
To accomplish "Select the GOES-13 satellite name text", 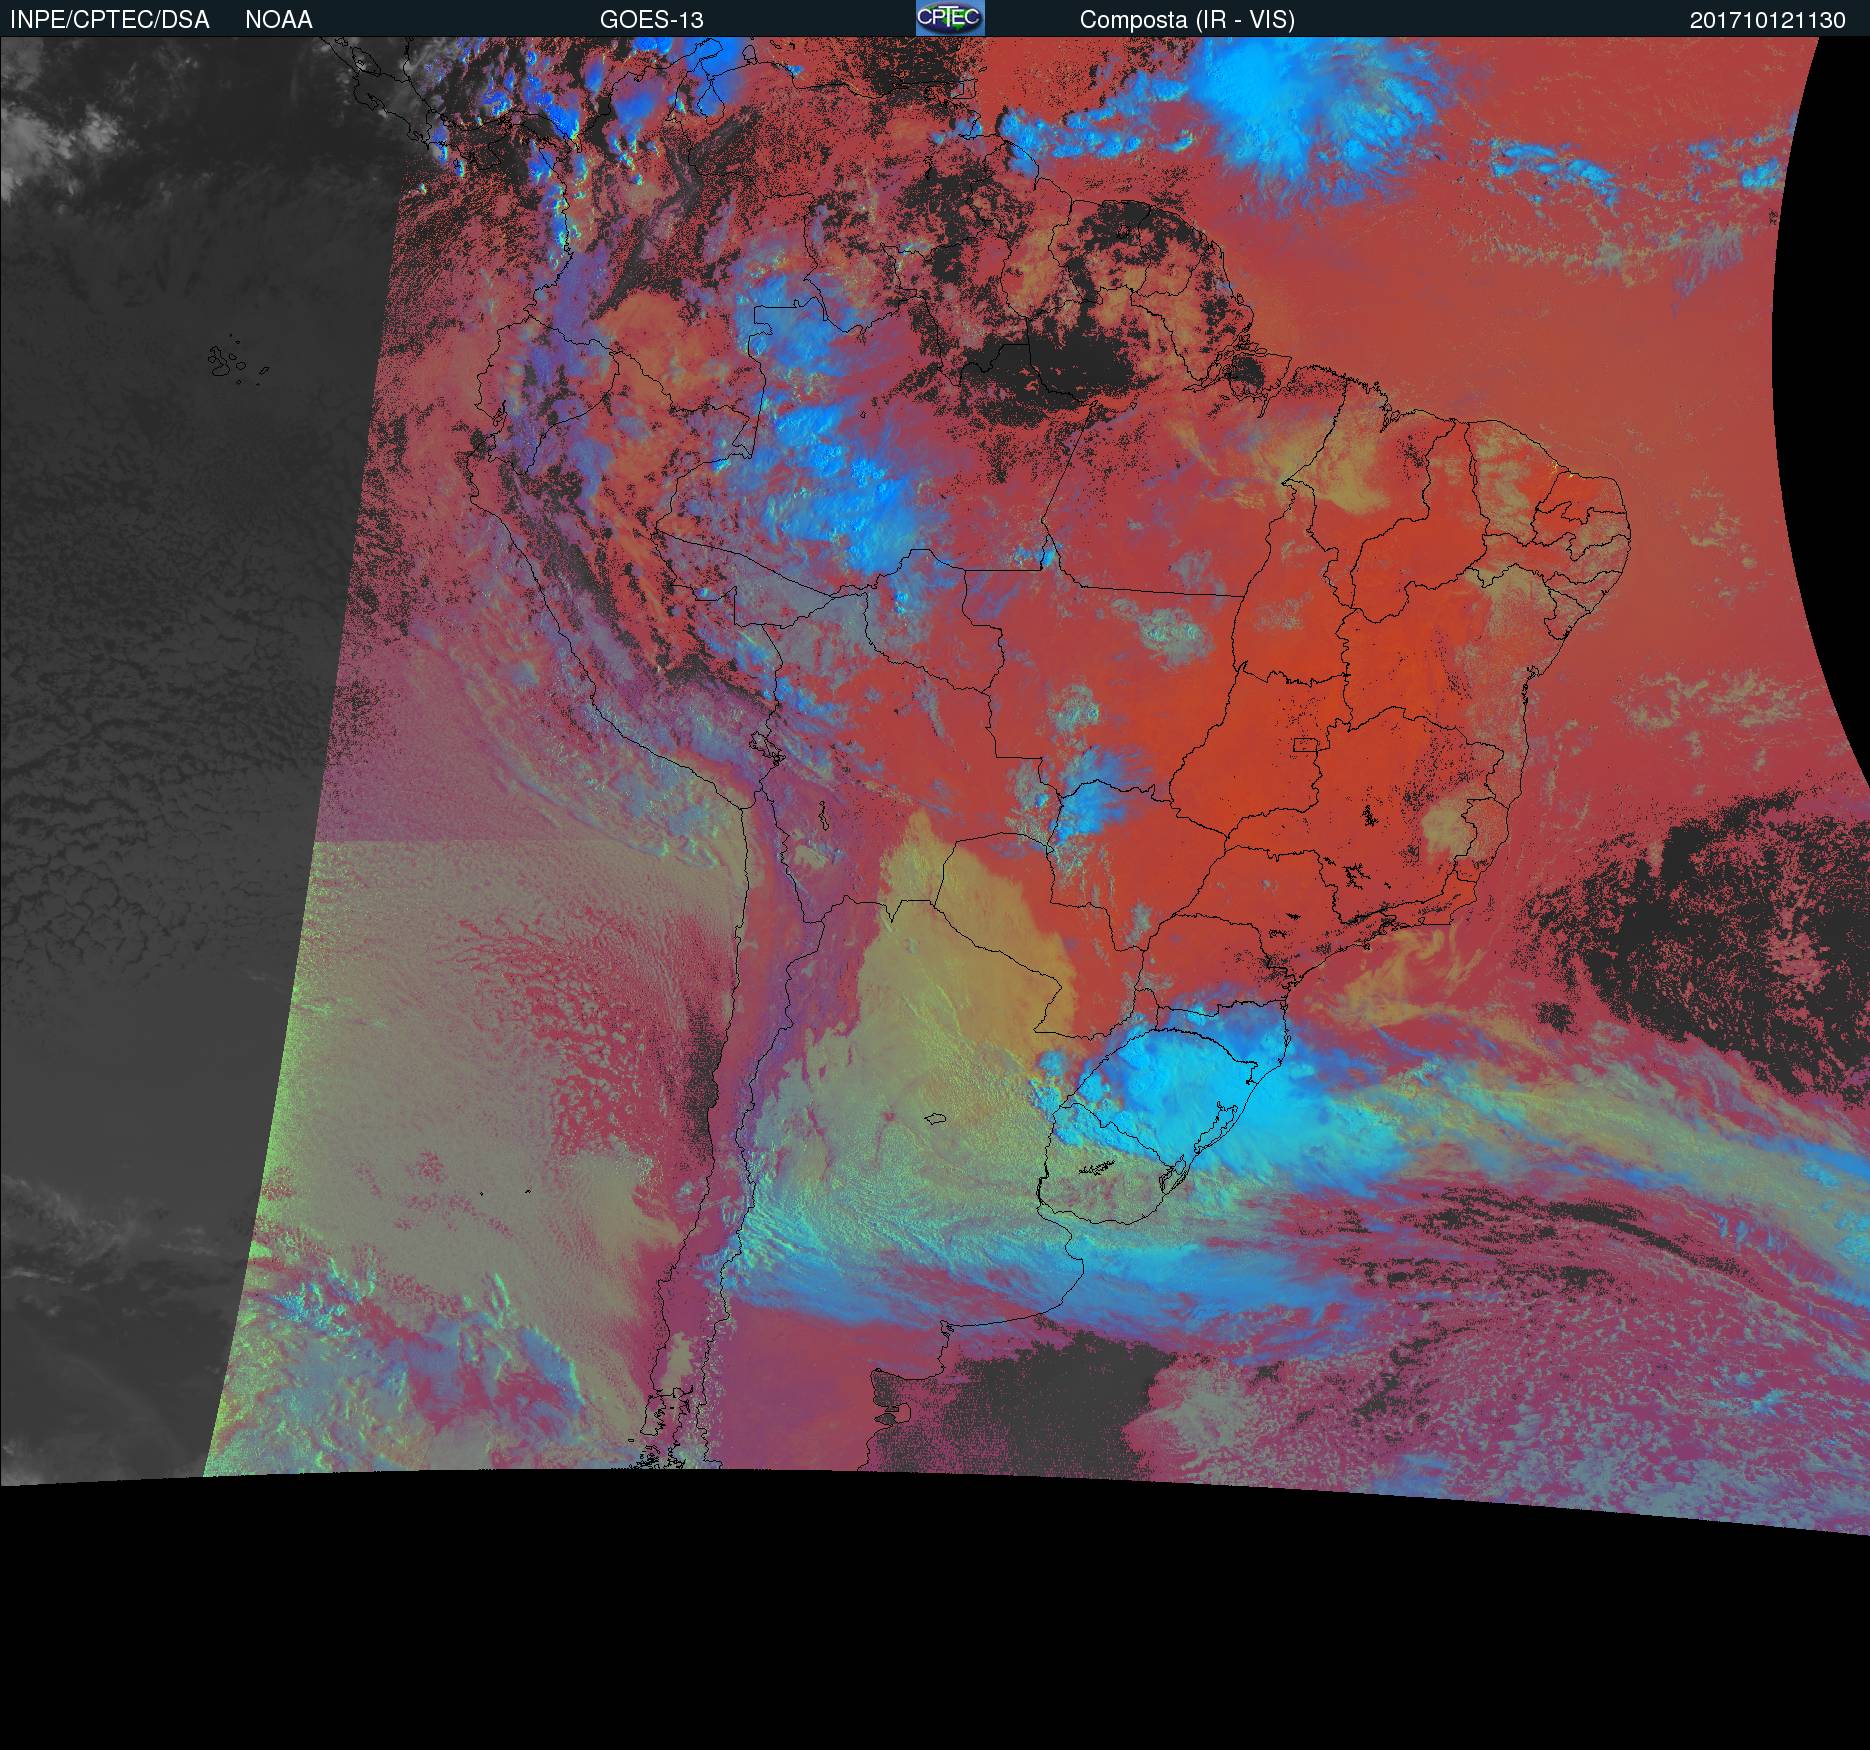I will [x=651, y=20].
